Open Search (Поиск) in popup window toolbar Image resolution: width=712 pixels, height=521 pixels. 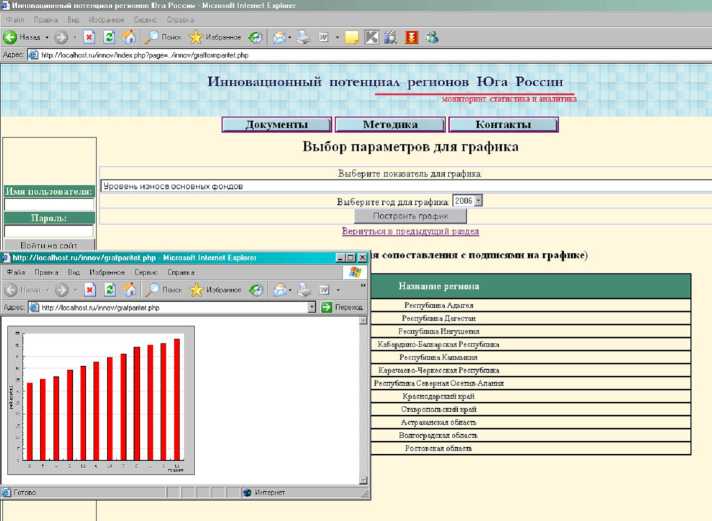click(160, 290)
